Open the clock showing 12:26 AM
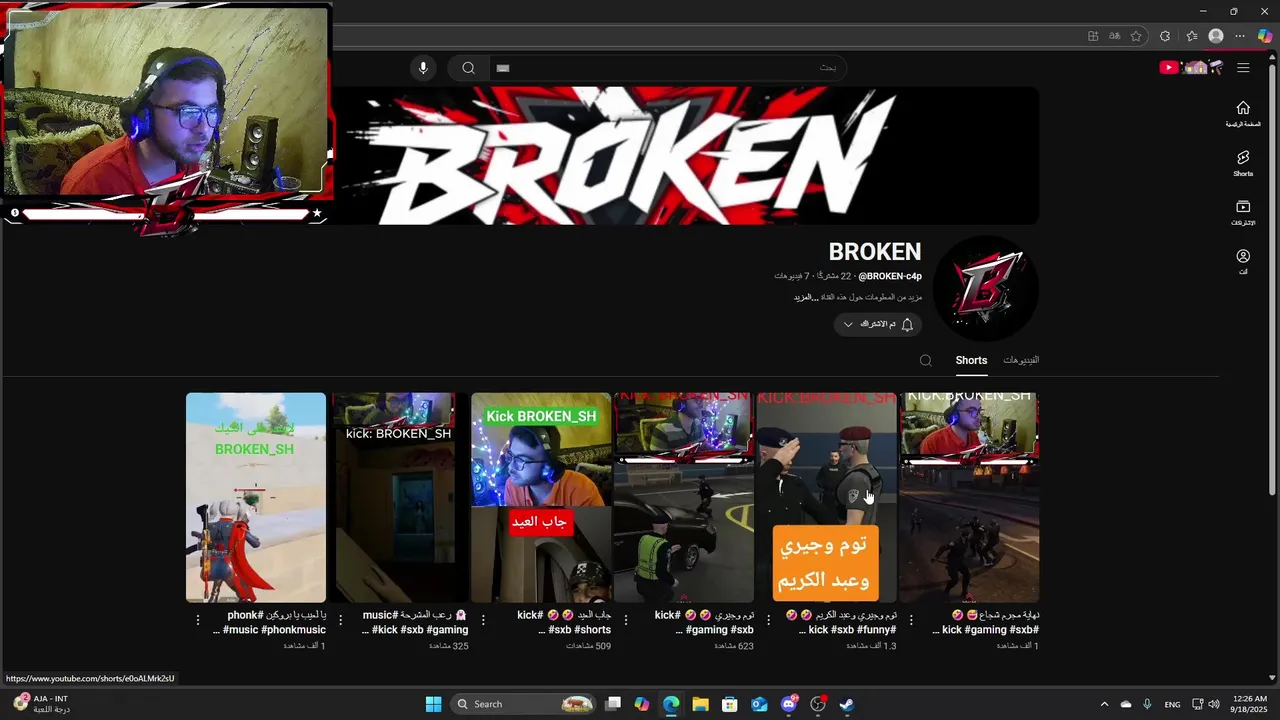Image resolution: width=1280 pixels, height=720 pixels. coord(1251,704)
